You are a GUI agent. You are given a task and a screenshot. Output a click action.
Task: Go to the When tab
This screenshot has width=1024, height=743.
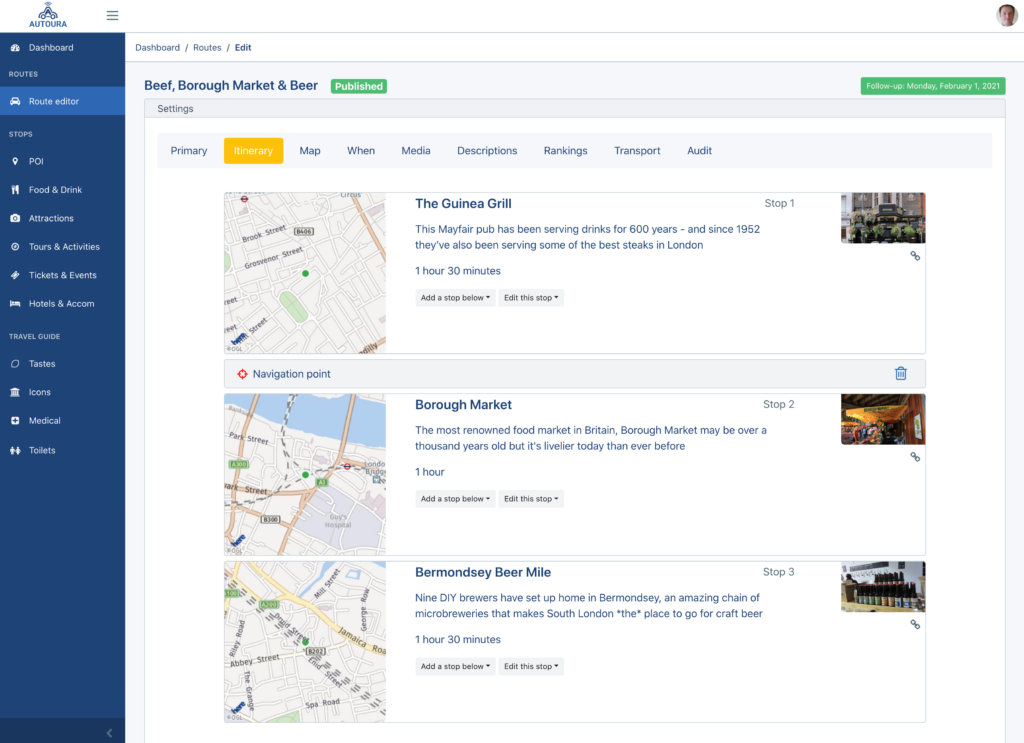point(361,151)
